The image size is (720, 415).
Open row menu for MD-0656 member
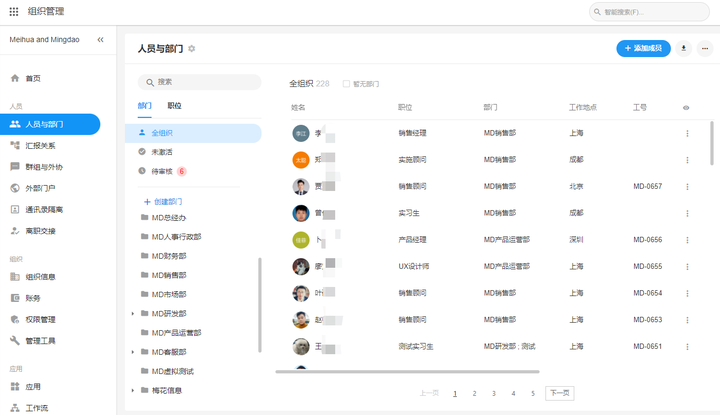687,240
